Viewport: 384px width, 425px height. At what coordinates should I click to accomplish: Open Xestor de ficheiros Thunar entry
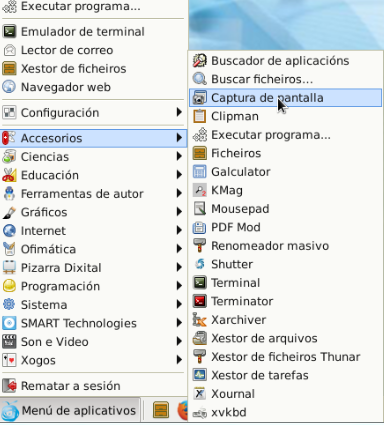pos(285,357)
